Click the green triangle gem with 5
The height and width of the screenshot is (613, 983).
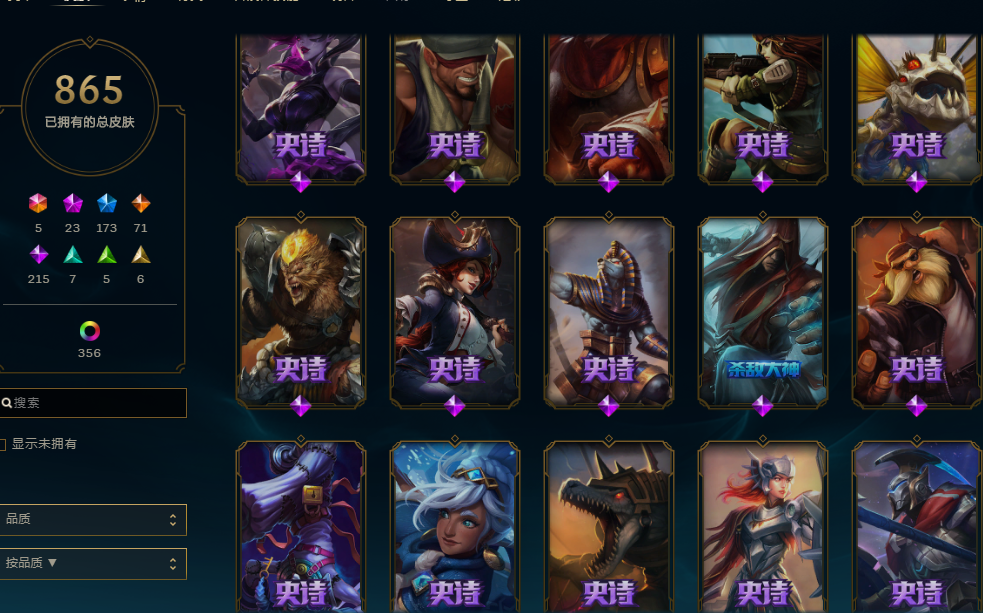[x=107, y=254]
